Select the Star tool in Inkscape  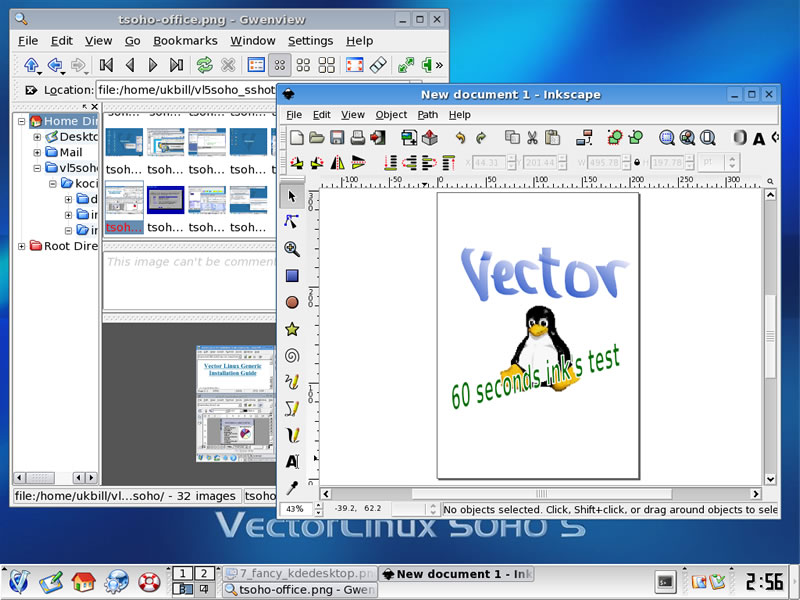click(x=292, y=329)
